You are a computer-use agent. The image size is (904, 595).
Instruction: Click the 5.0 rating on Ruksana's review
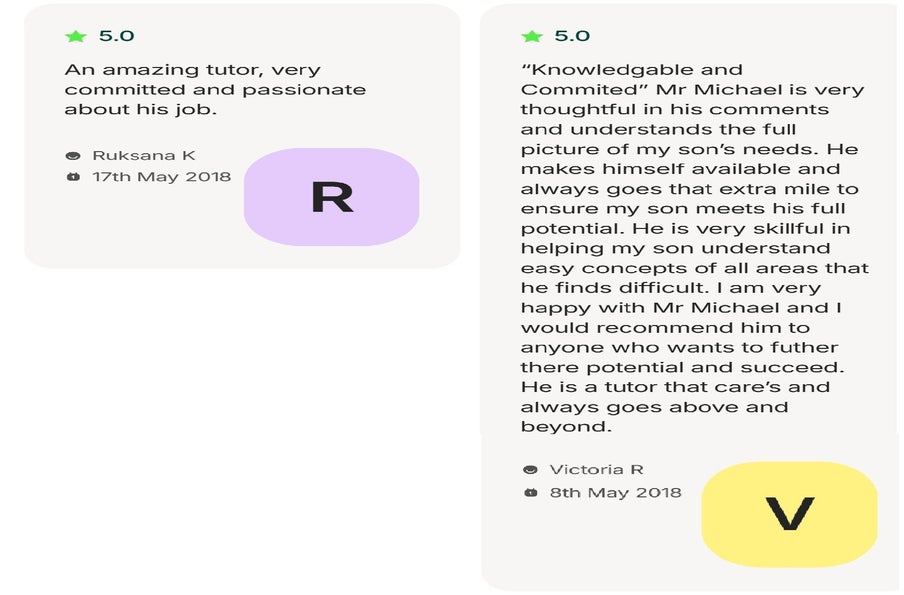pos(116,36)
